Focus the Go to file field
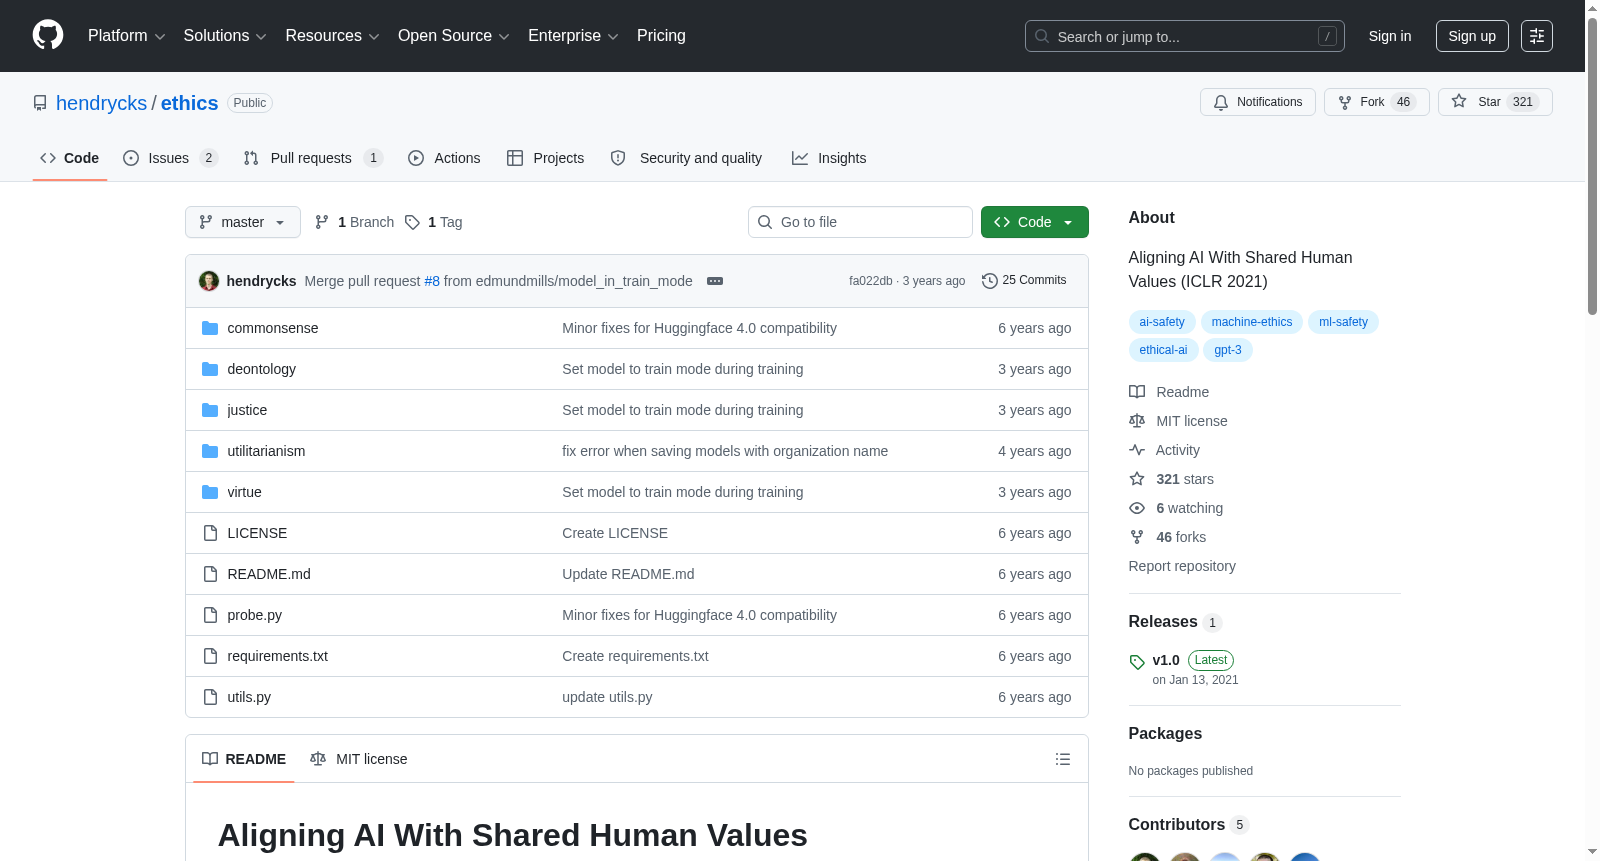The image size is (1600, 861). coord(860,222)
